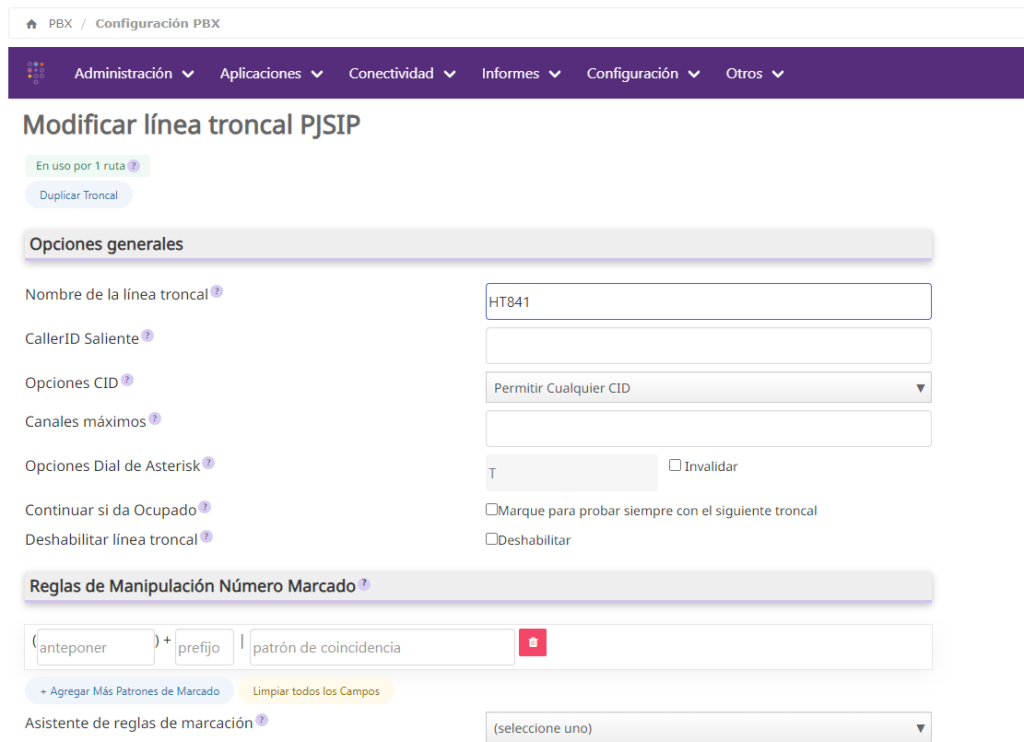Click the PBX logo icon in navbar
Screen dimensions: 1024x742
36,73
